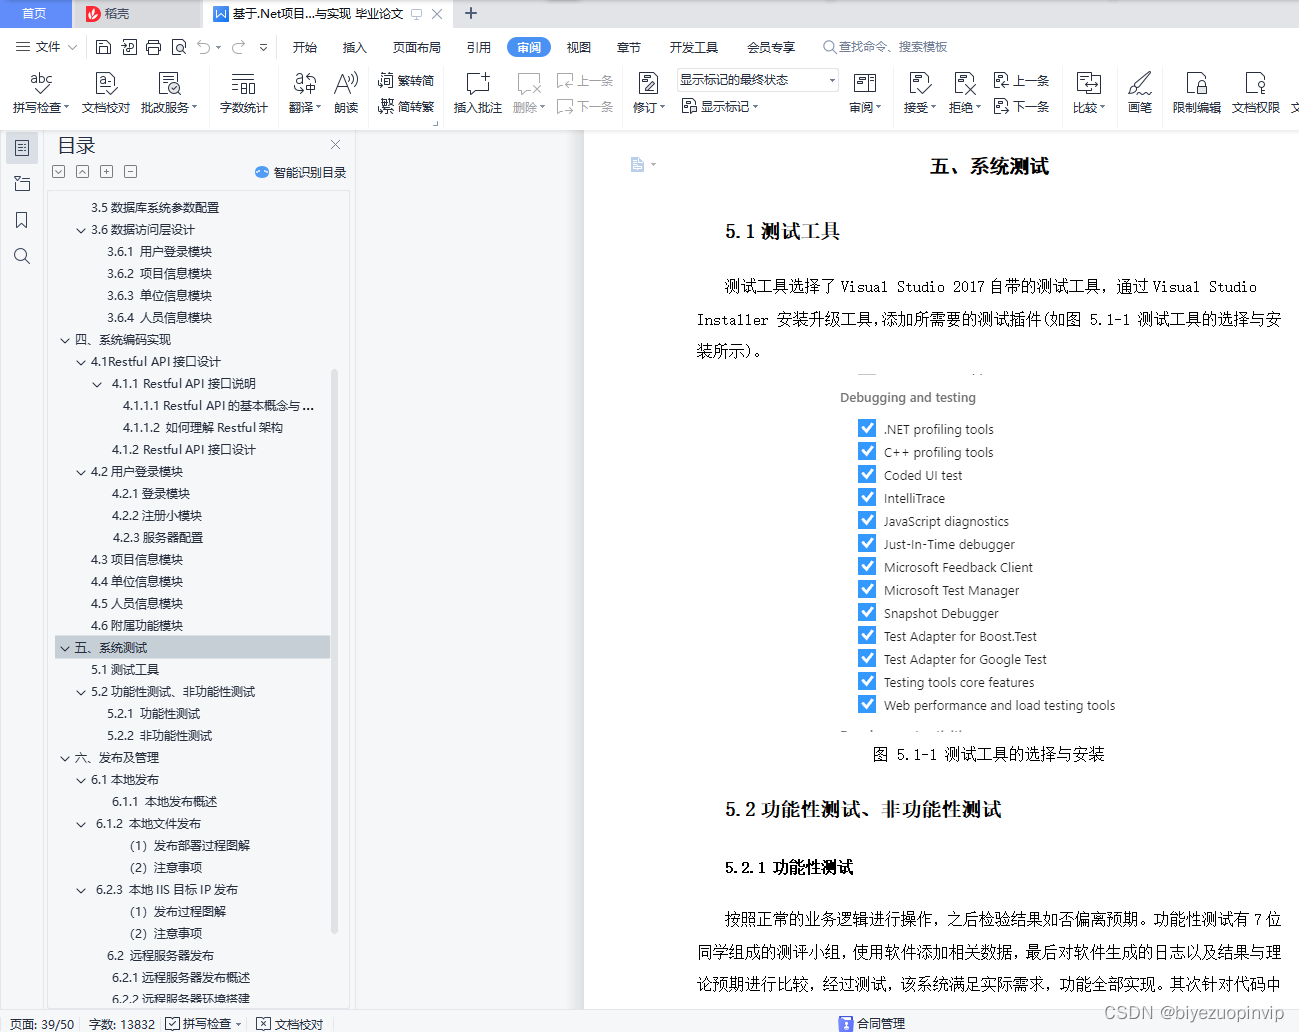Open bookmarks panel in left sidebar
The width and height of the screenshot is (1299, 1032).
22,220
